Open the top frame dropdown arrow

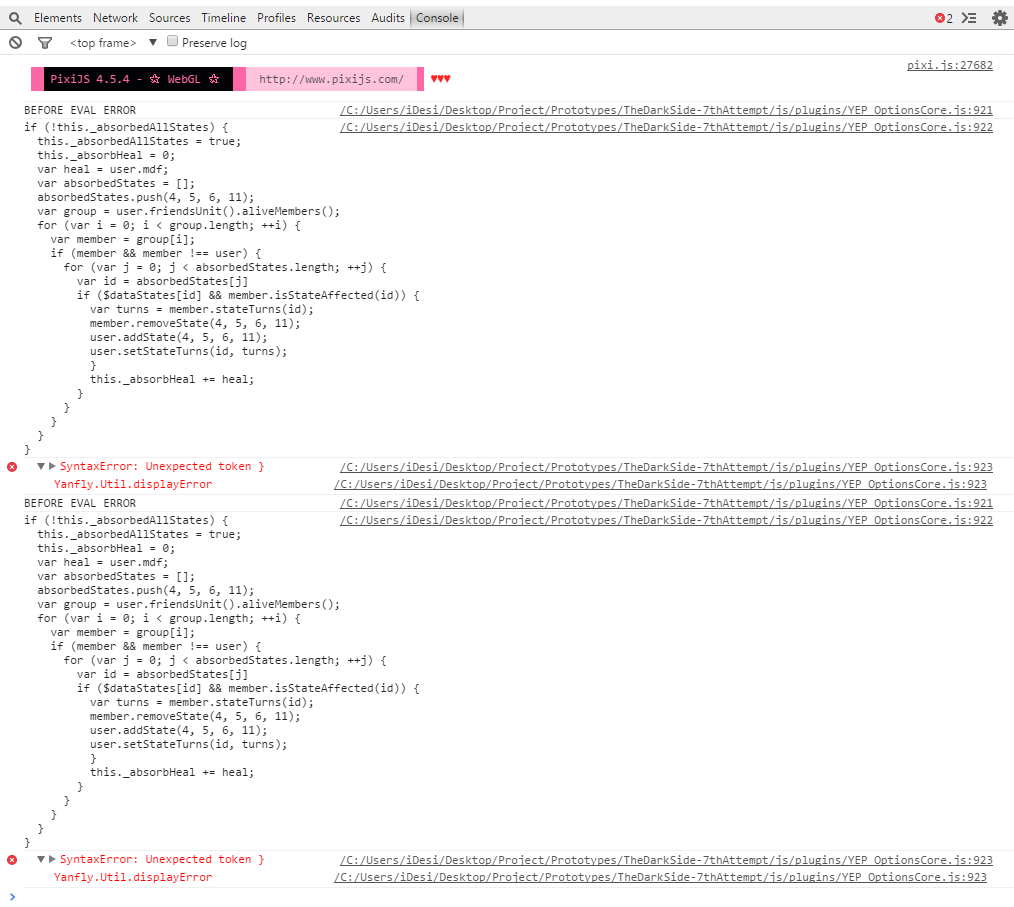tap(153, 43)
